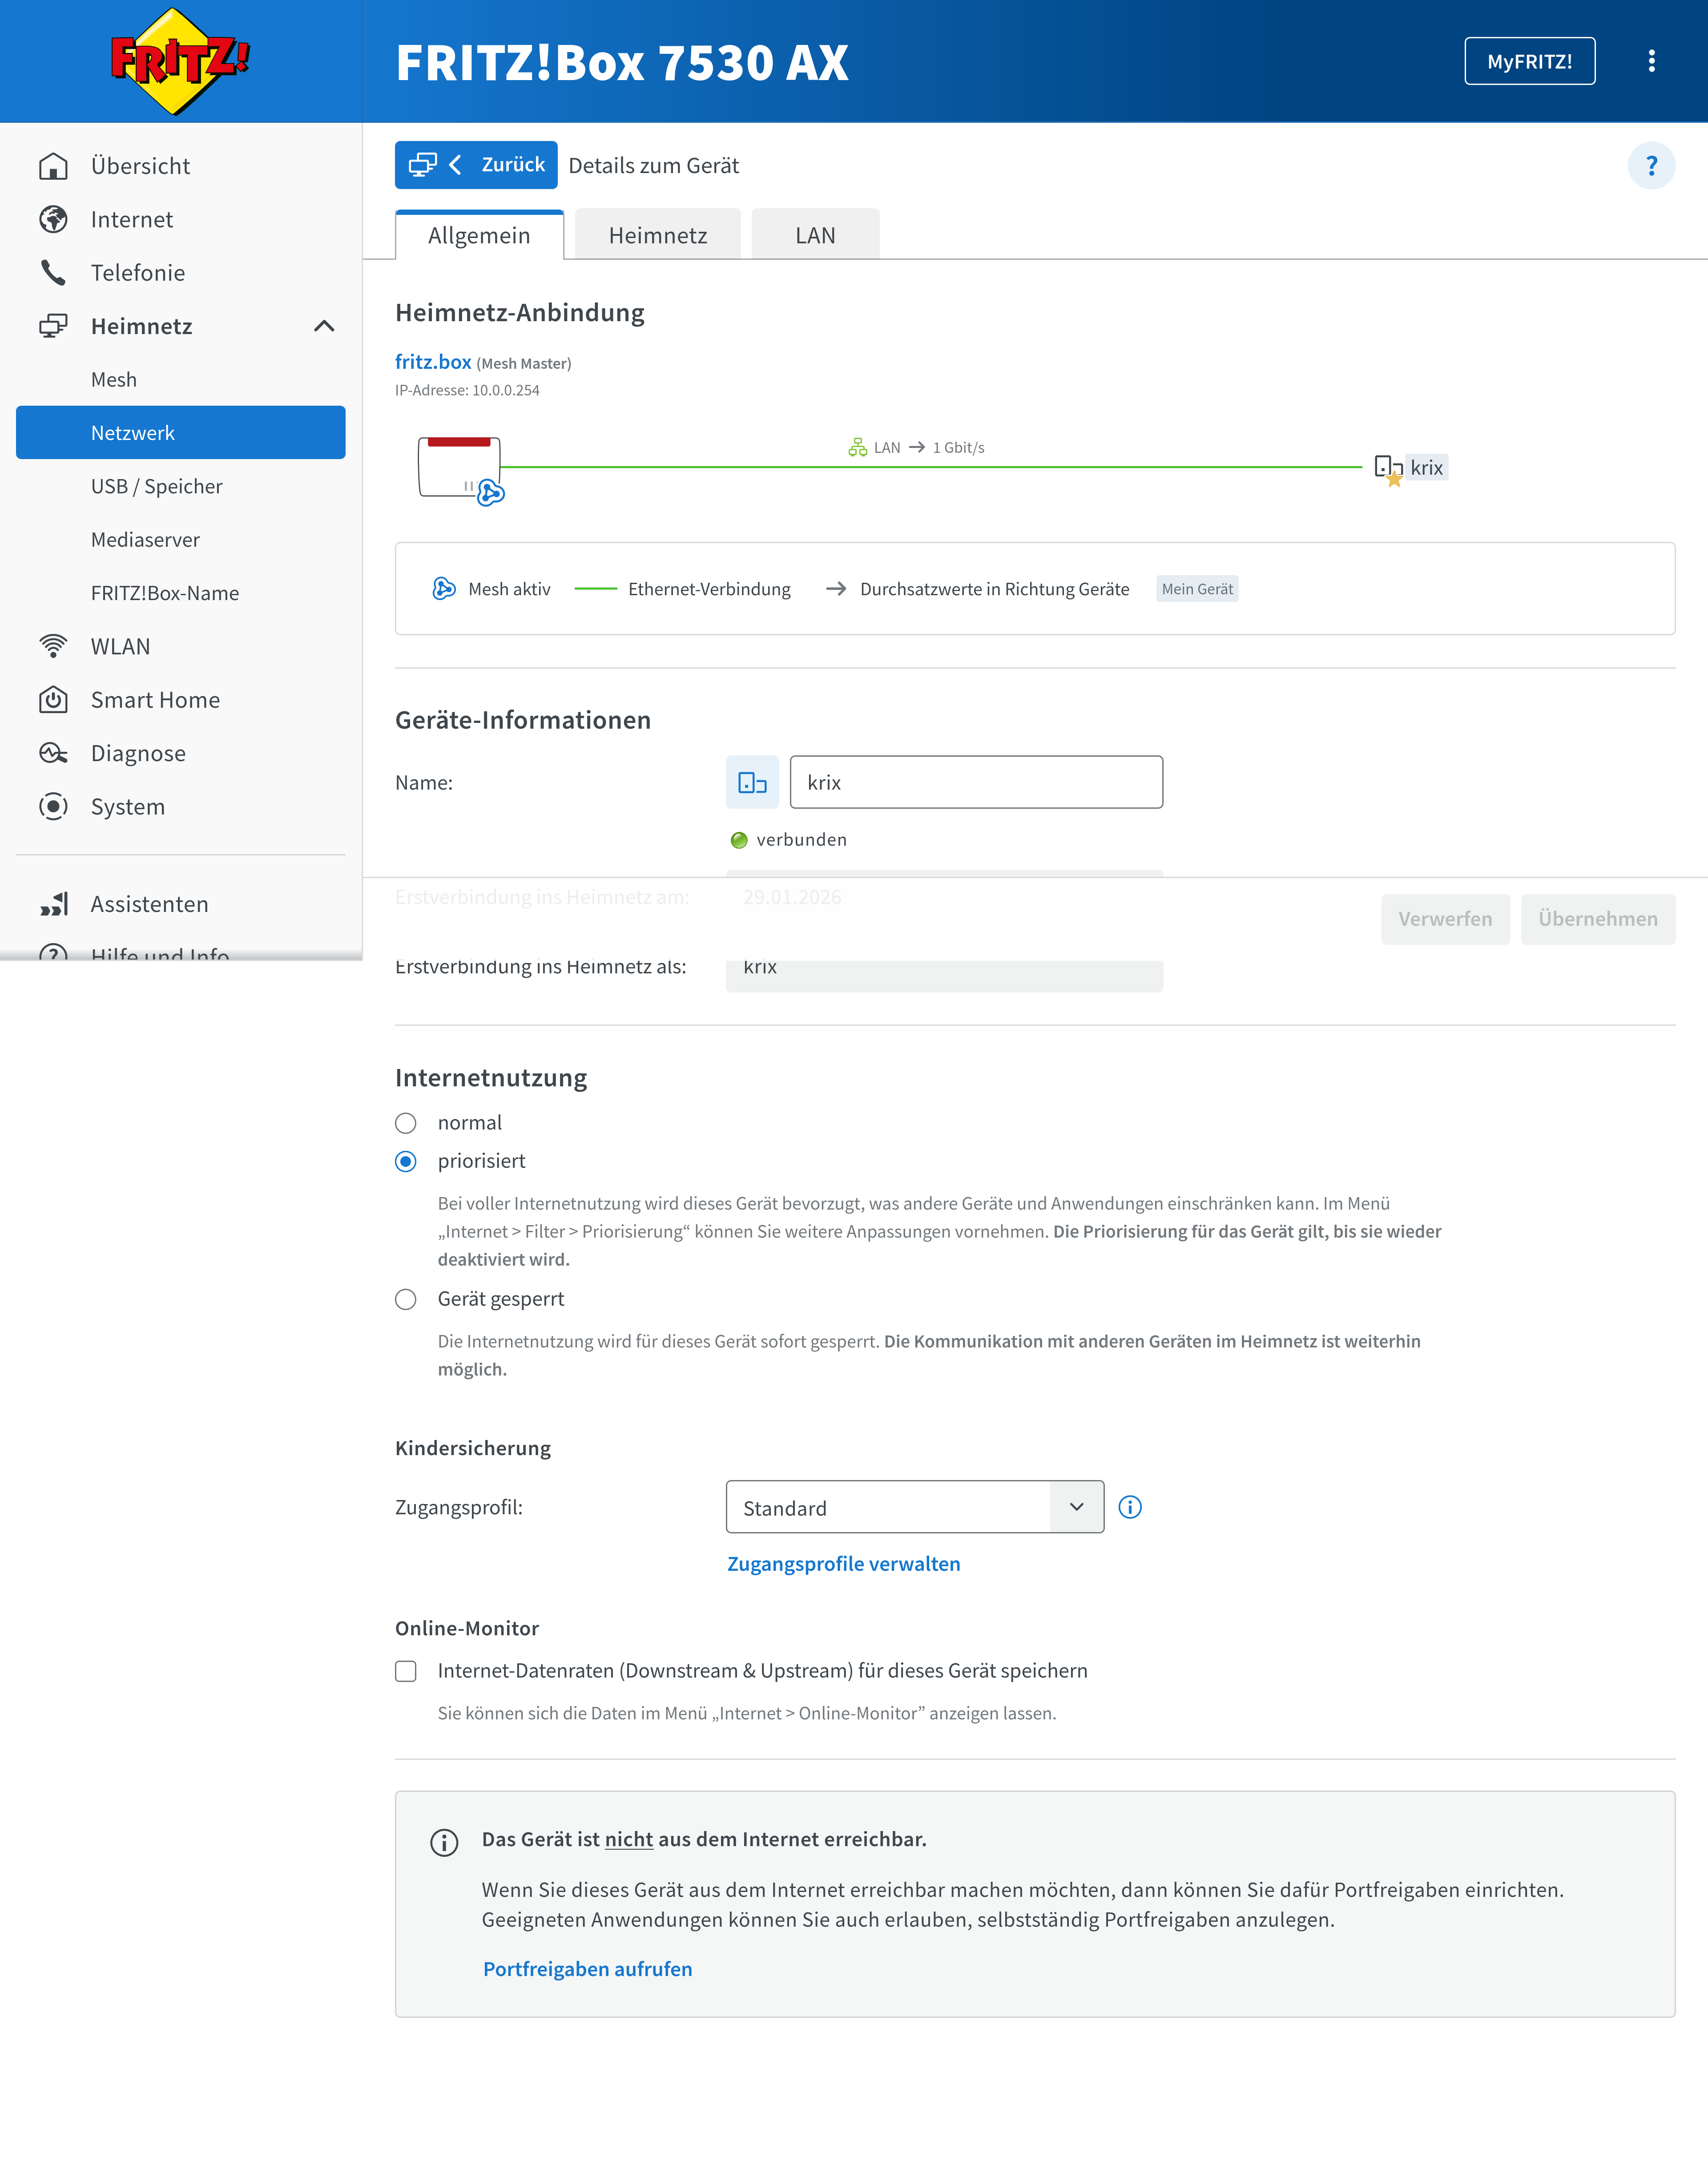Open the three-dot options menu
Screen dimensions: 1708x2166
coord(1651,61)
